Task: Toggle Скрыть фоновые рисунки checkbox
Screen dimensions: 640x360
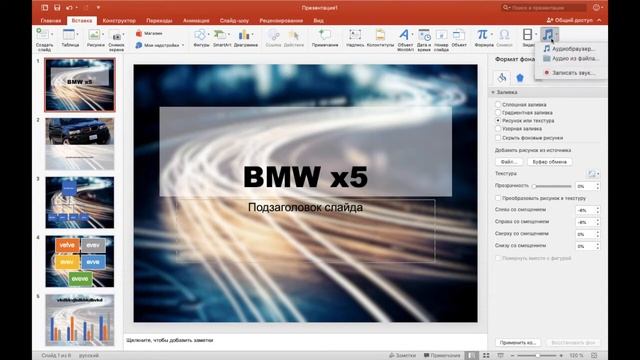Action: pos(498,138)
